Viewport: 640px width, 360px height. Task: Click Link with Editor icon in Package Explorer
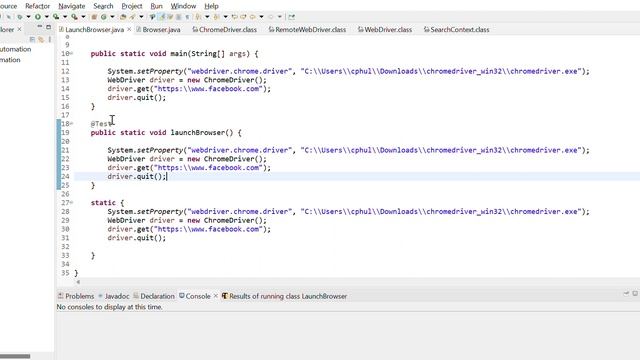pyautogui.click(x=41, y=39)
